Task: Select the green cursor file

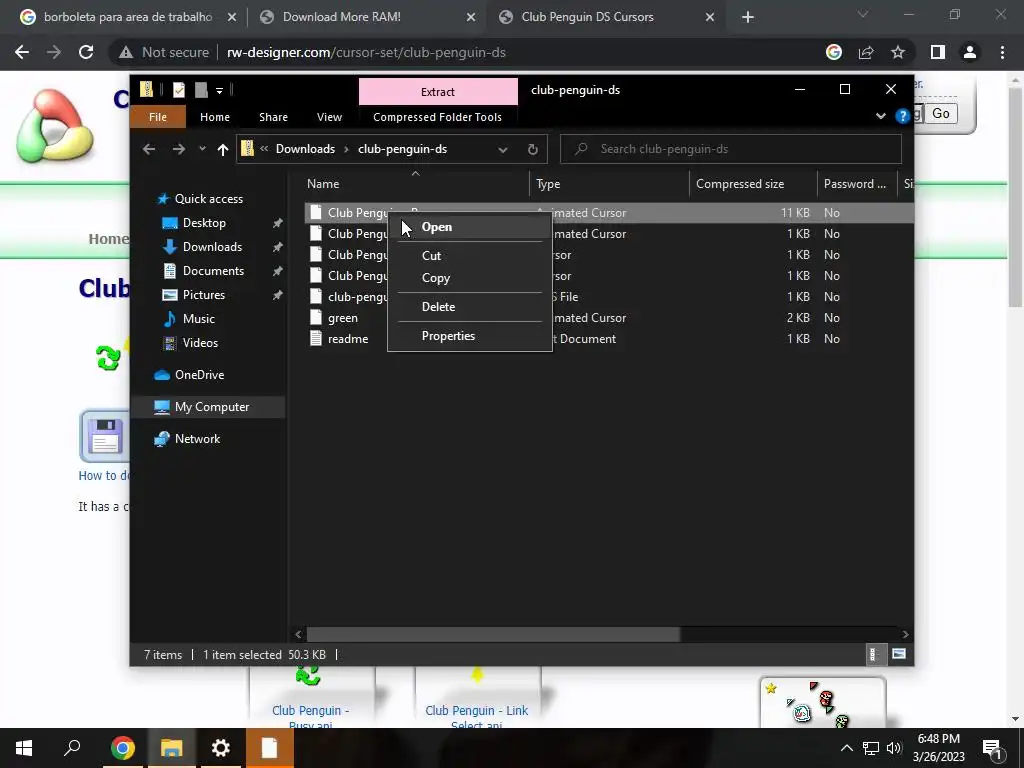Action: click(x=342, y=318)
